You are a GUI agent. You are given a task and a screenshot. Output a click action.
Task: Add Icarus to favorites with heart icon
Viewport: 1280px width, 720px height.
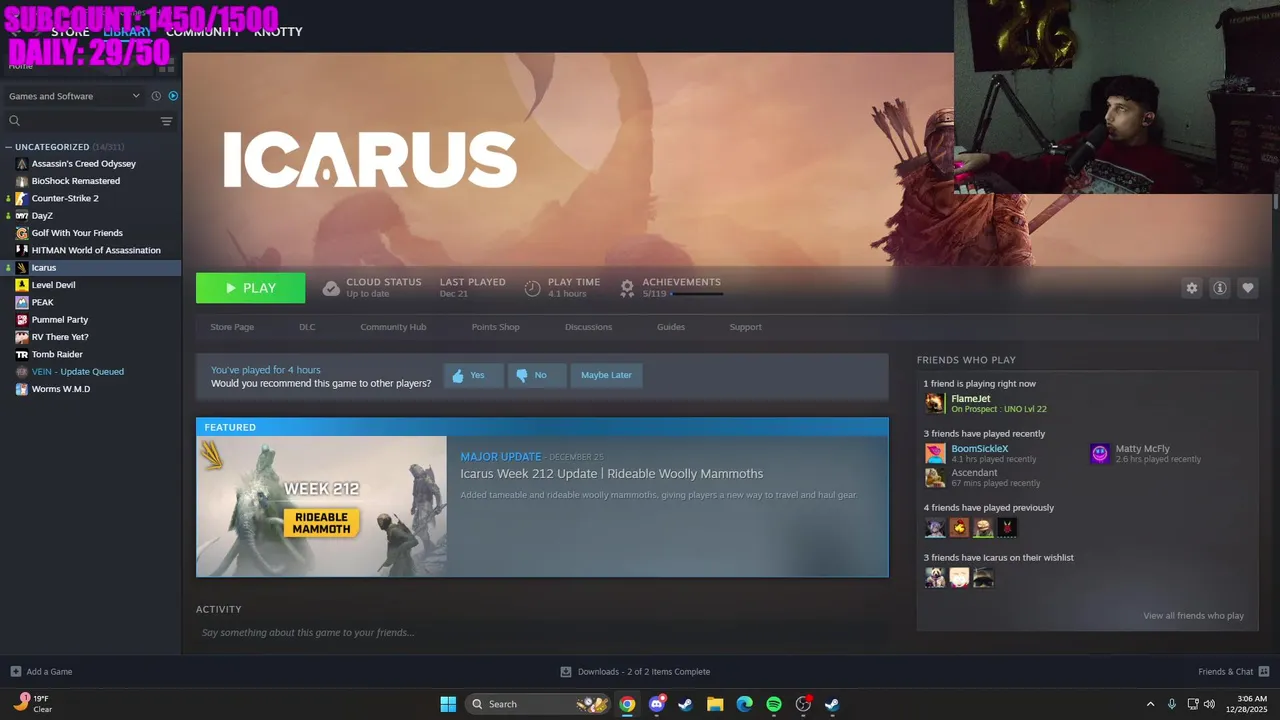tap(1247, 288)
